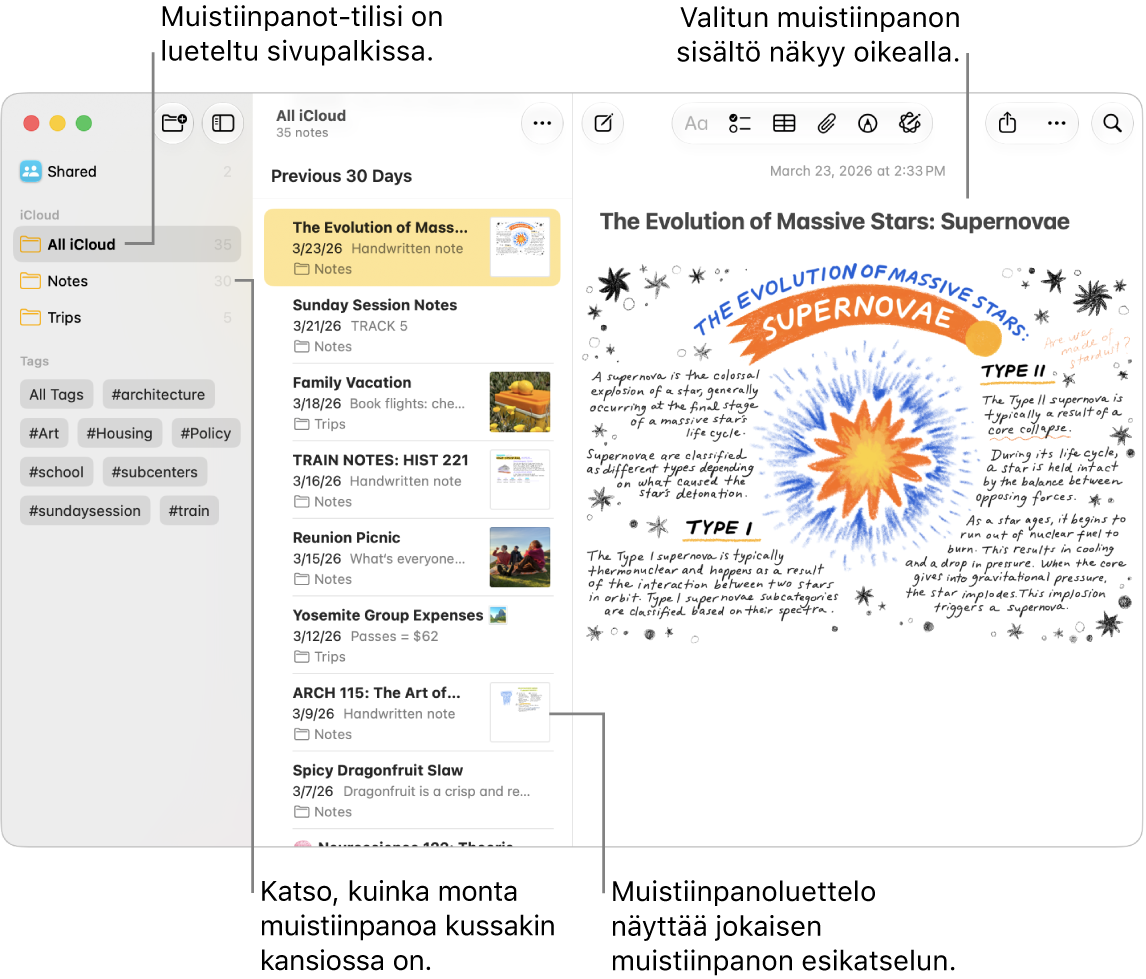Image resolution: width=1146 pixels, height=979 pixels.
Task: Open the note's more actions menu
Action: pyautogui.click(x=1057, y=123)
